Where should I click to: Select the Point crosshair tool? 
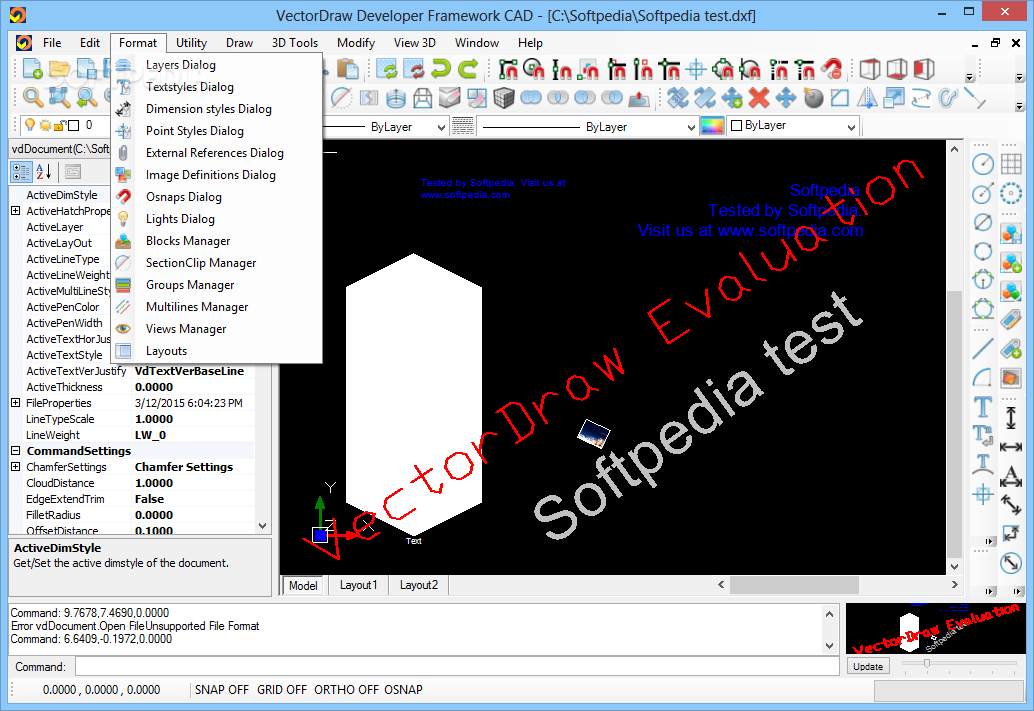pos(983,493)
